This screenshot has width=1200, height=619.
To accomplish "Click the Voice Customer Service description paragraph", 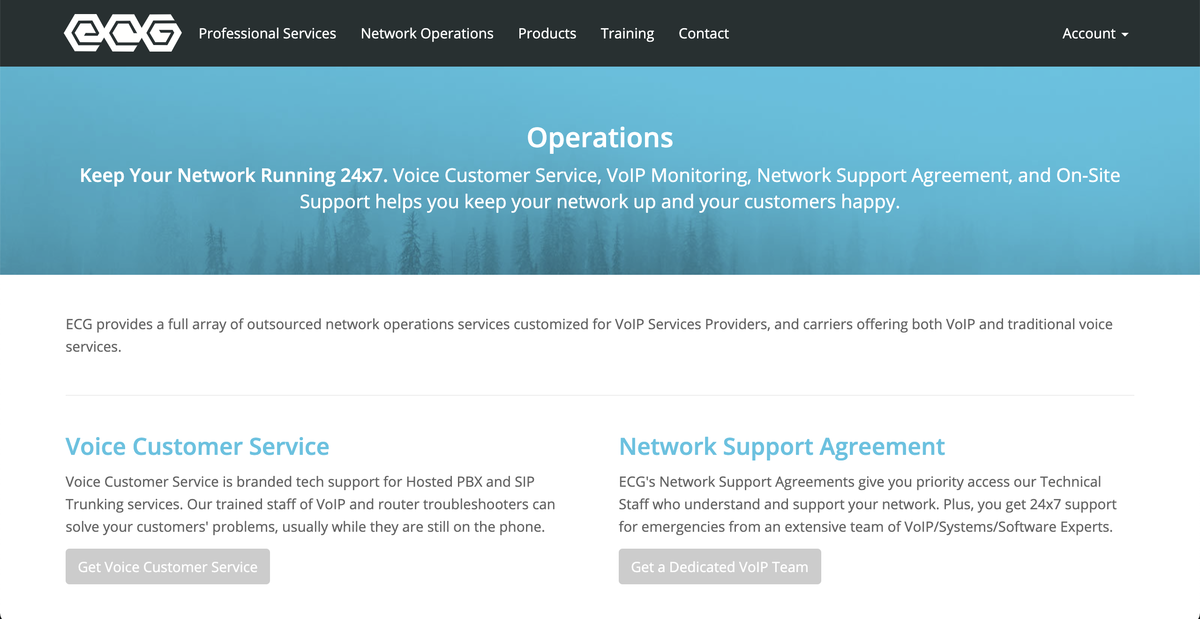I will [310, 504].
